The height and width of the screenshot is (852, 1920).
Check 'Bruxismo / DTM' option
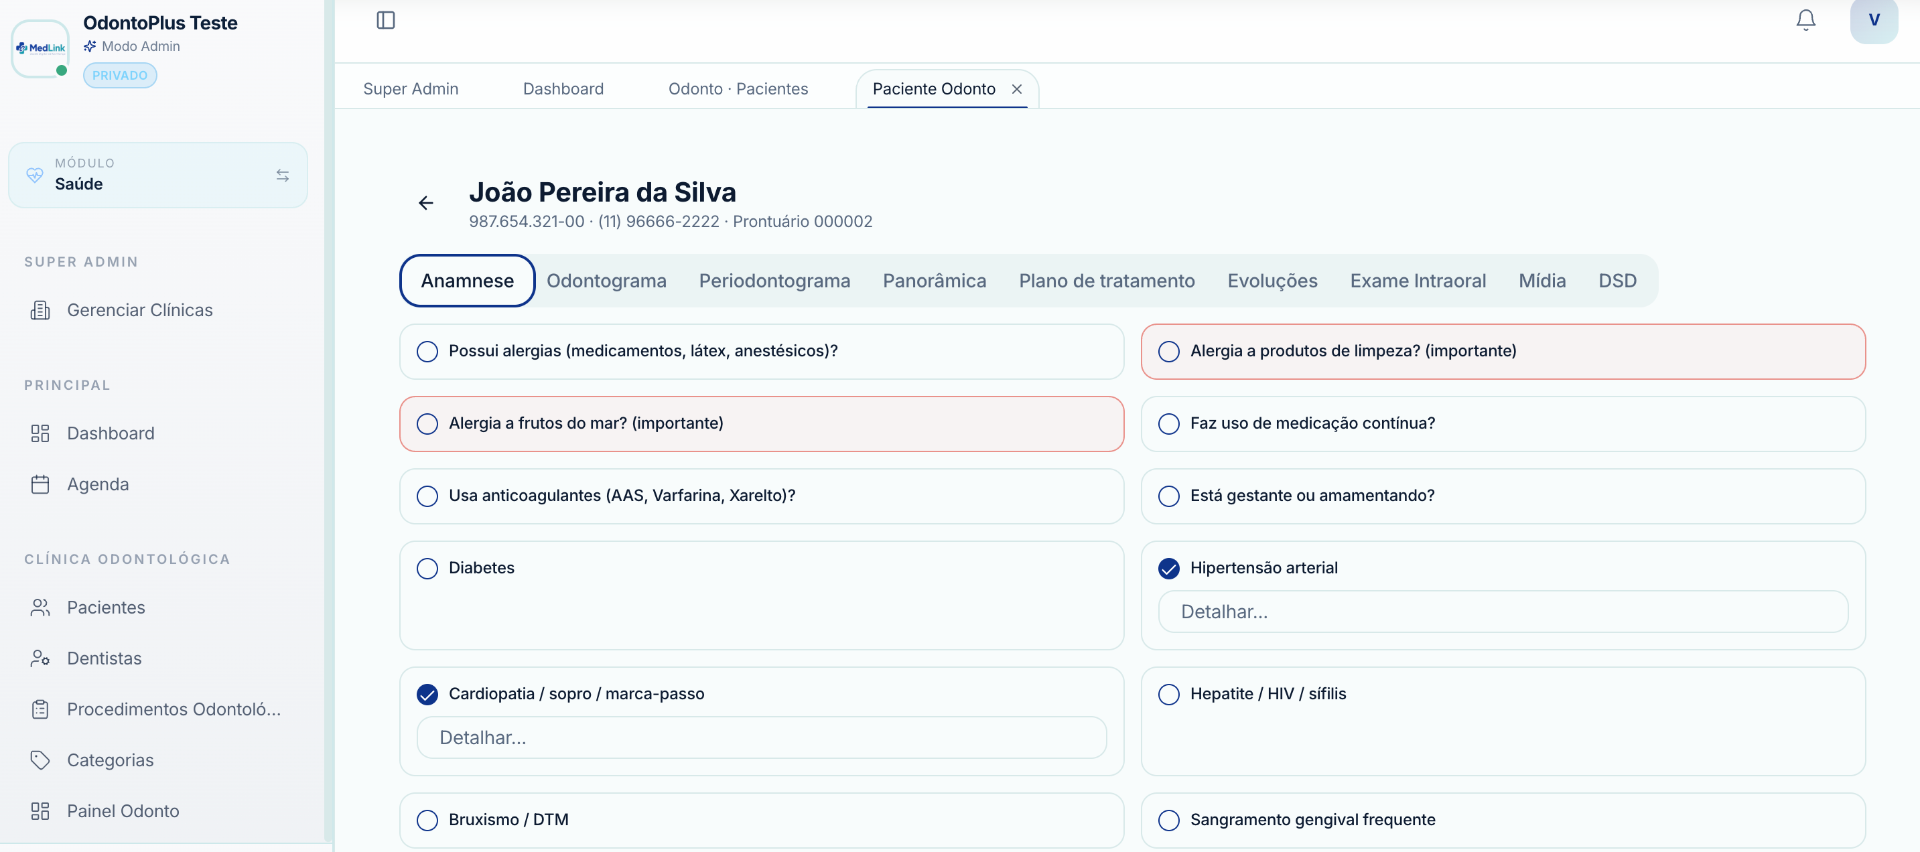click(427, 820)
